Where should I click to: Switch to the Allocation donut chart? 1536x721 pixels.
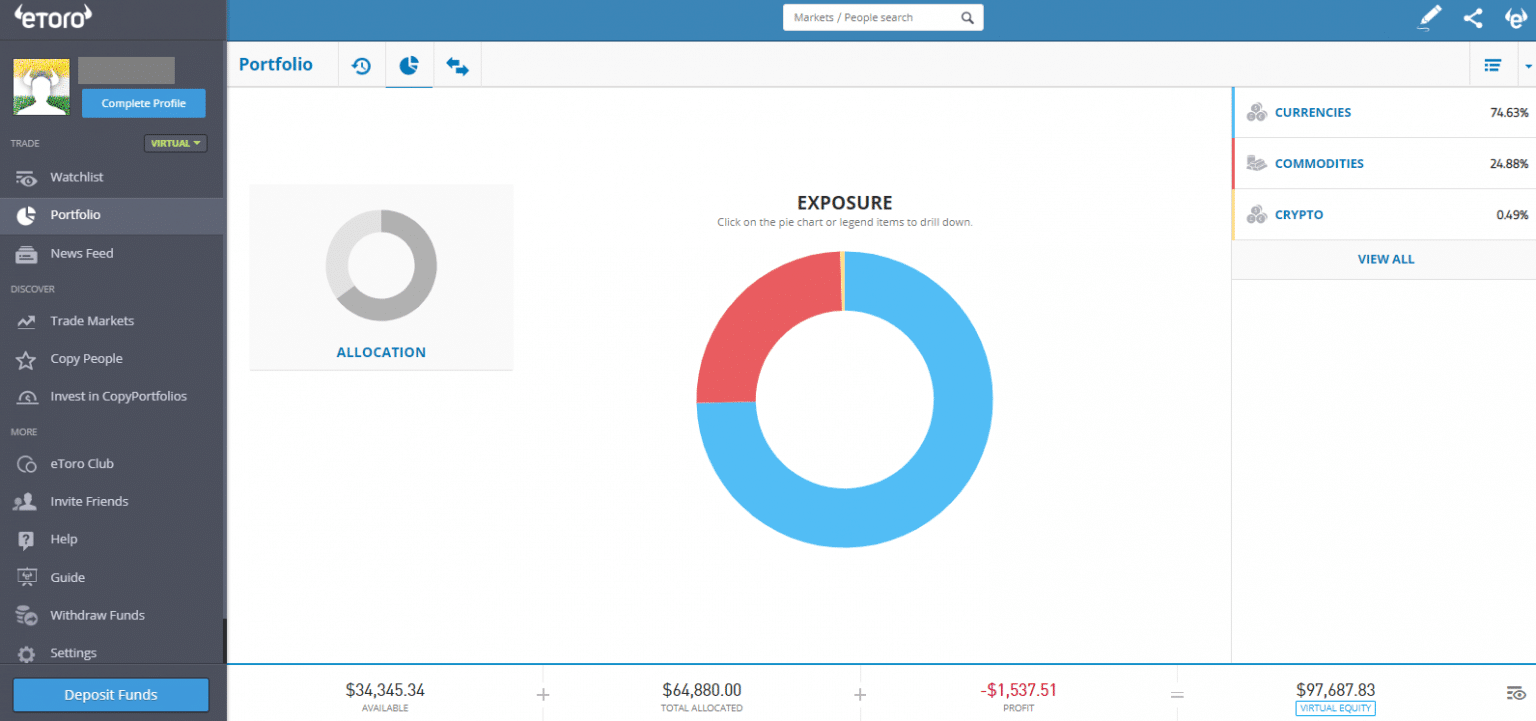(381, 265)
